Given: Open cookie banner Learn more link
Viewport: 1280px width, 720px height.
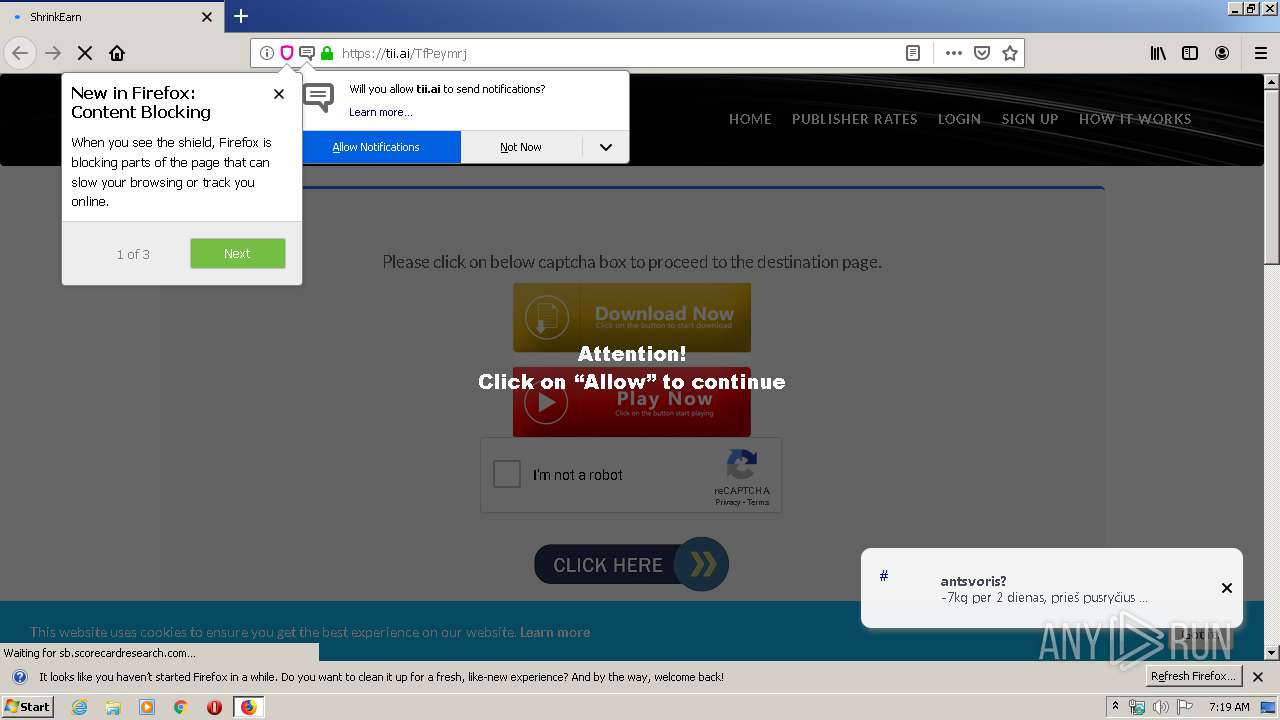Looking at the screenshot, I should [555, 632].
